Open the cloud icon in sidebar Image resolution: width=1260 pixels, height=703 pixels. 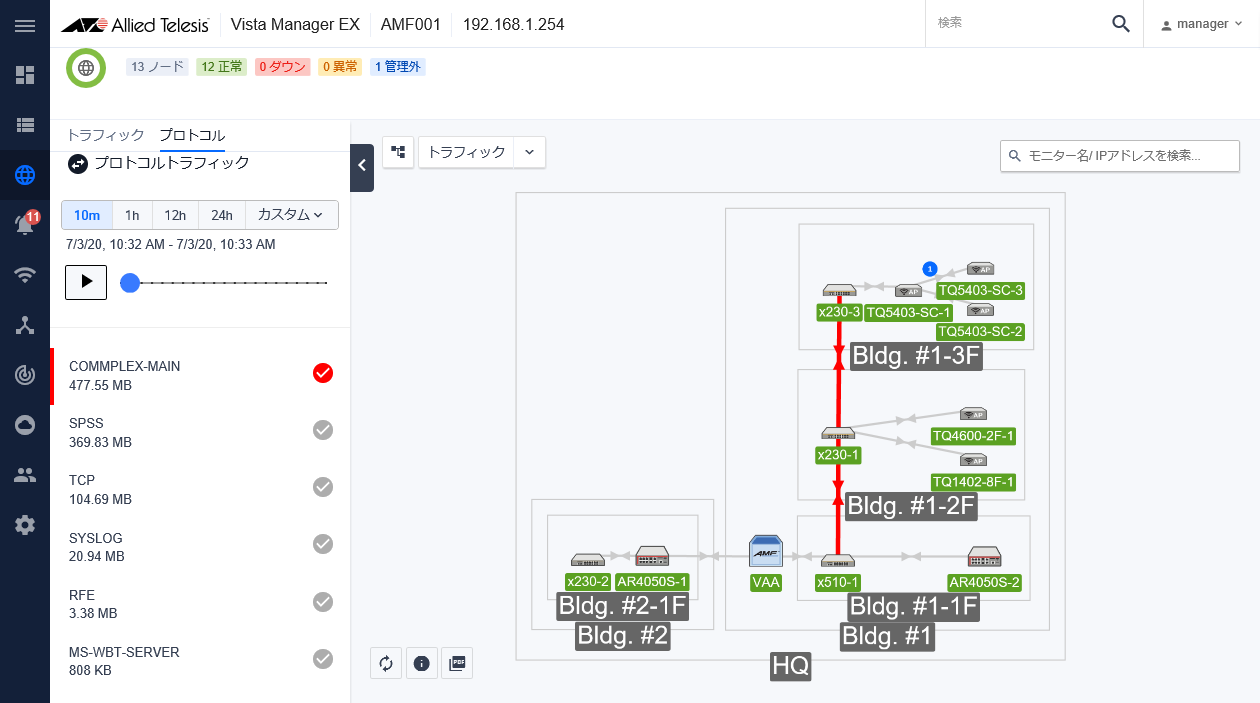pyautogui.click(x=25, y=425)
